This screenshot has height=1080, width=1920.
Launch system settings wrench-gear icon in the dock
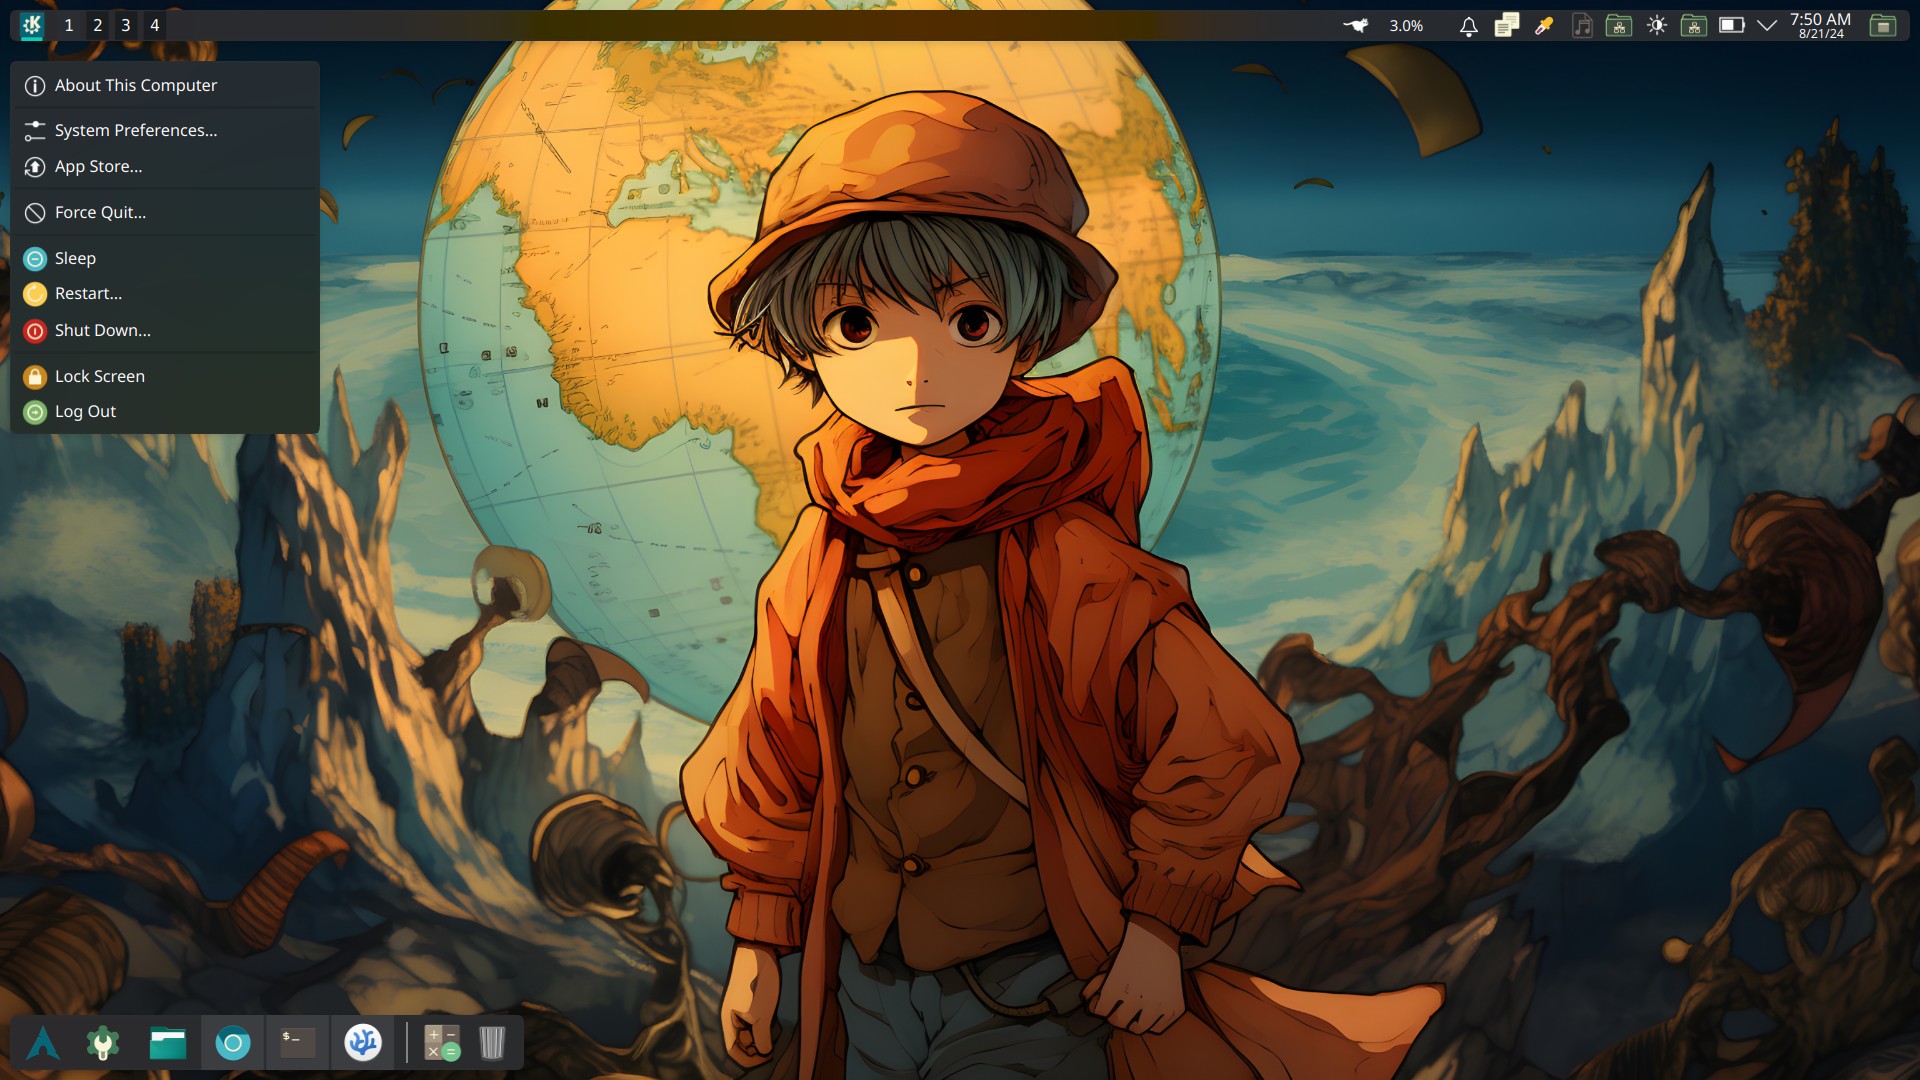tap(102, 1043)
